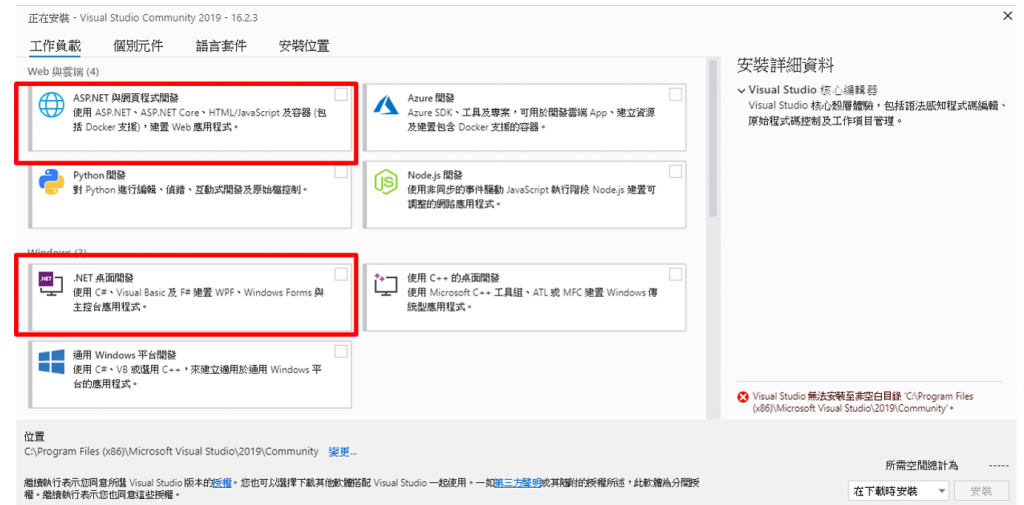Check the Azure 開發 workload checkbox
This screenshot has height=505, width=1024.
pos(675,95)
